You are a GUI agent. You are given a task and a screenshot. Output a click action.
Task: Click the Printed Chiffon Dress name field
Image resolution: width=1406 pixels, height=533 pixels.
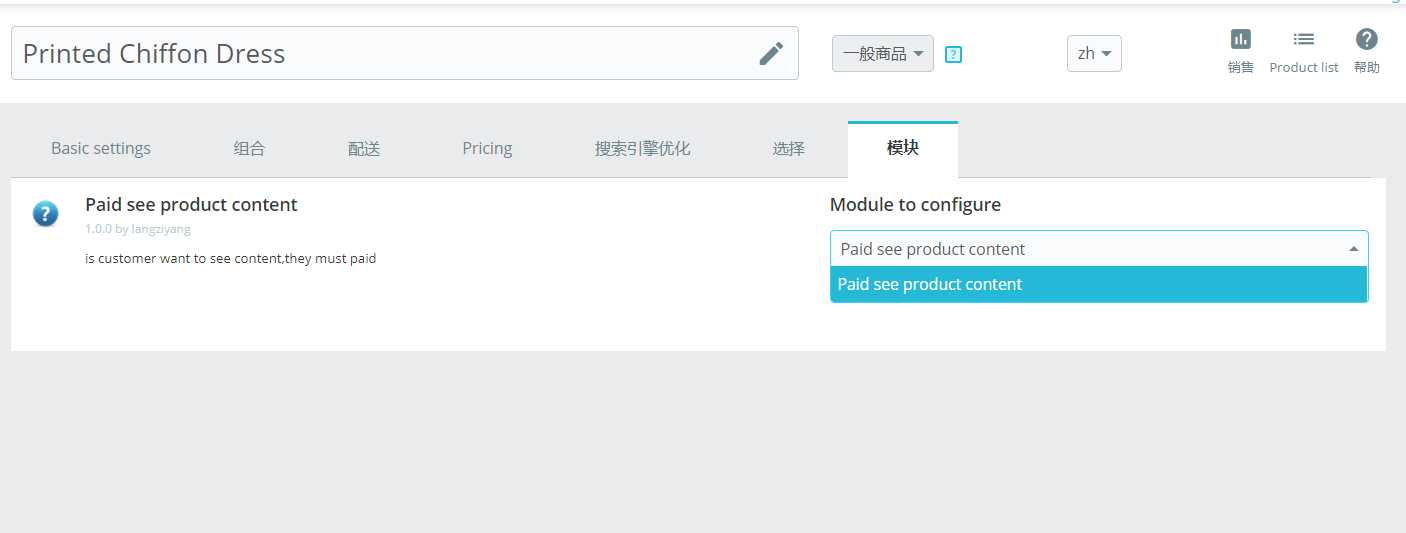point(405,53)
